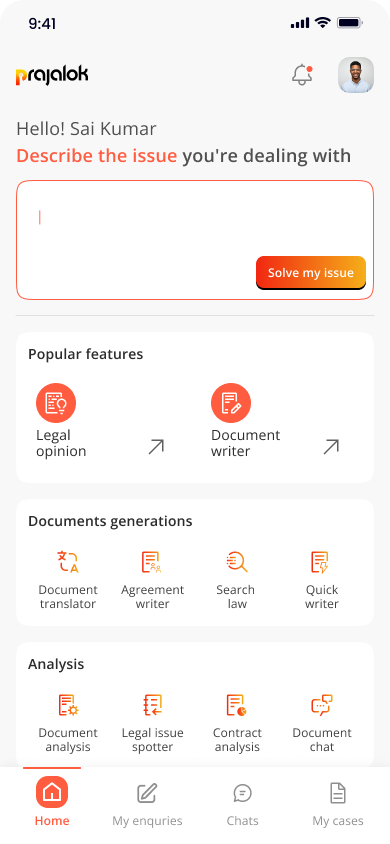Click the arrow beside Document writer
Image resolution: width=390 pixels, height=844 pixels.
click(x=331, y=447)
